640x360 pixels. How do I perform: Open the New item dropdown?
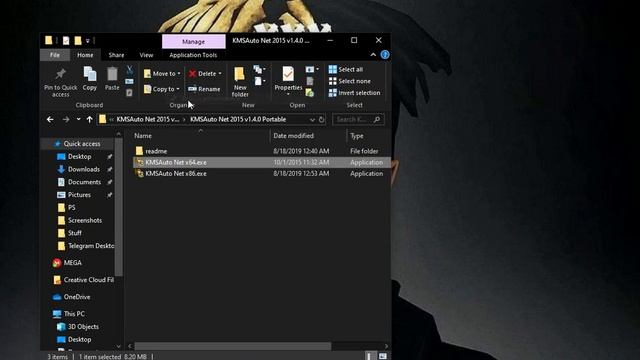click(260, 69)
